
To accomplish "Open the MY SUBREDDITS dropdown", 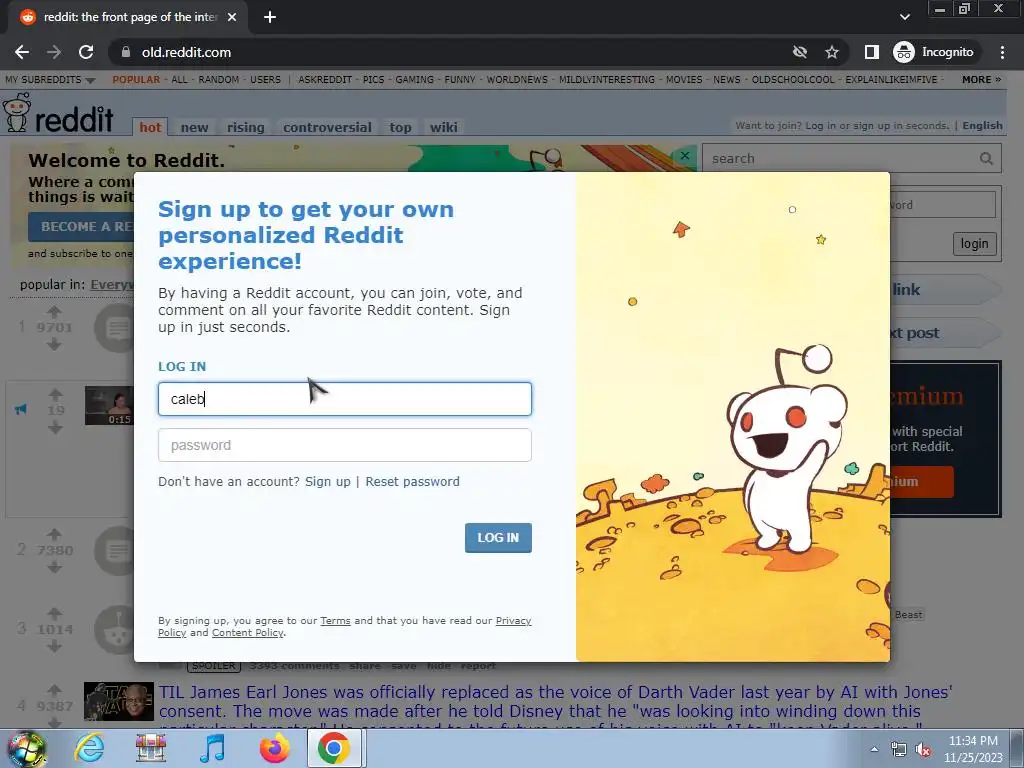I will [50, 80].
